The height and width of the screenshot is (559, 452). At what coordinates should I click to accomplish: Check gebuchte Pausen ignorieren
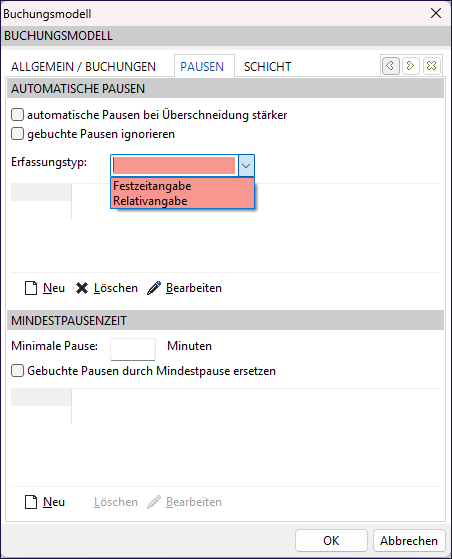coord(17,134)
